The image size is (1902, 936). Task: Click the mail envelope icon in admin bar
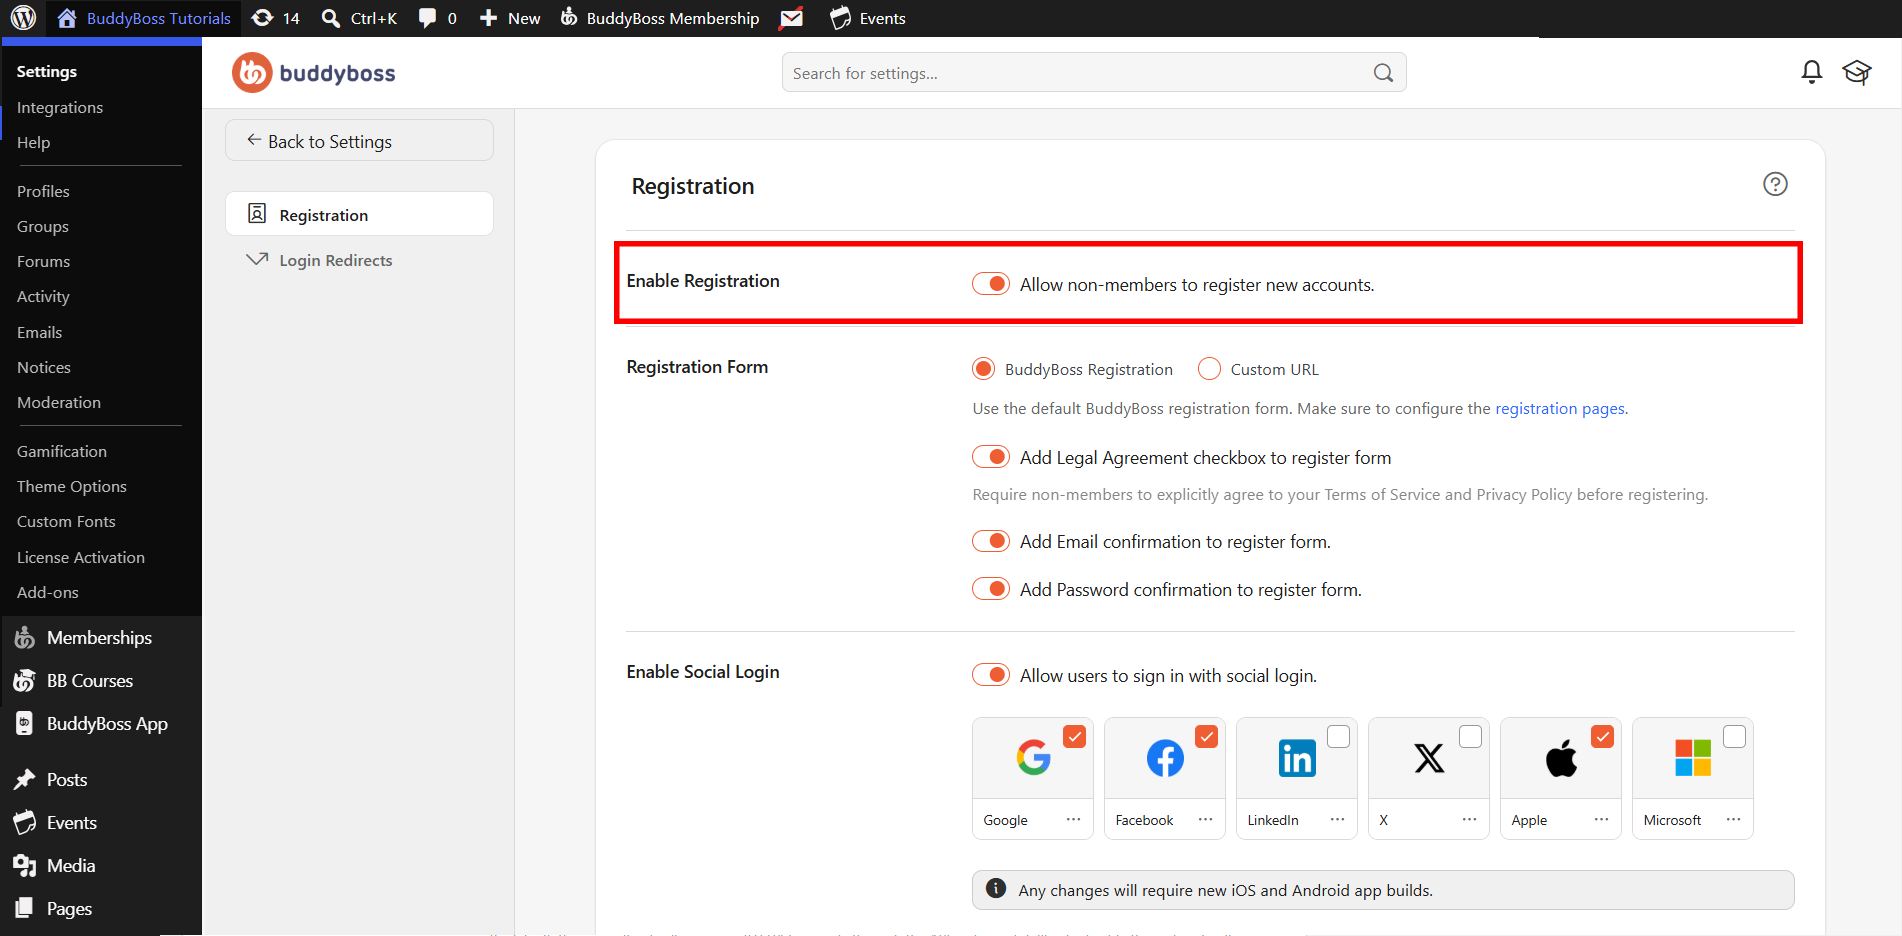coord(792,18)
